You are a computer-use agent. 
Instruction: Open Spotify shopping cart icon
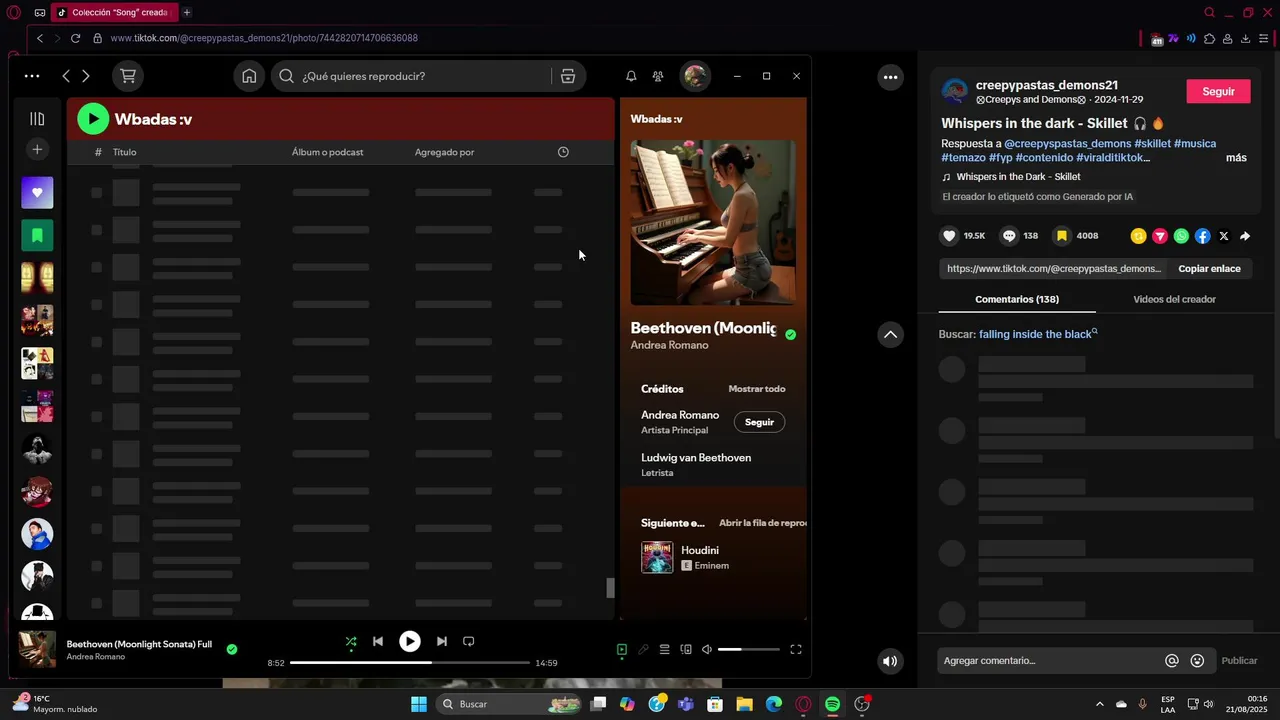coord(128,76)
